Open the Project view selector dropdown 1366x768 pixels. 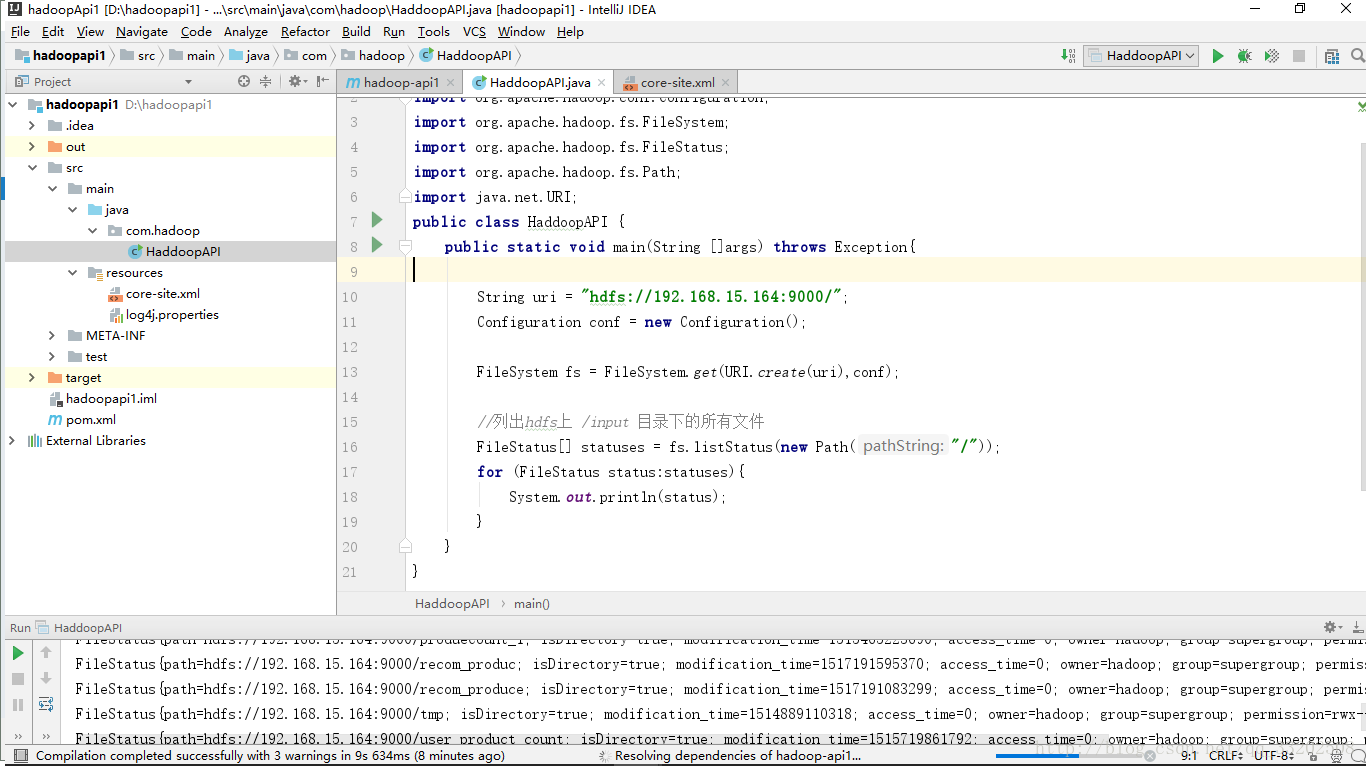pyautogui.click(x=188, y=82)
